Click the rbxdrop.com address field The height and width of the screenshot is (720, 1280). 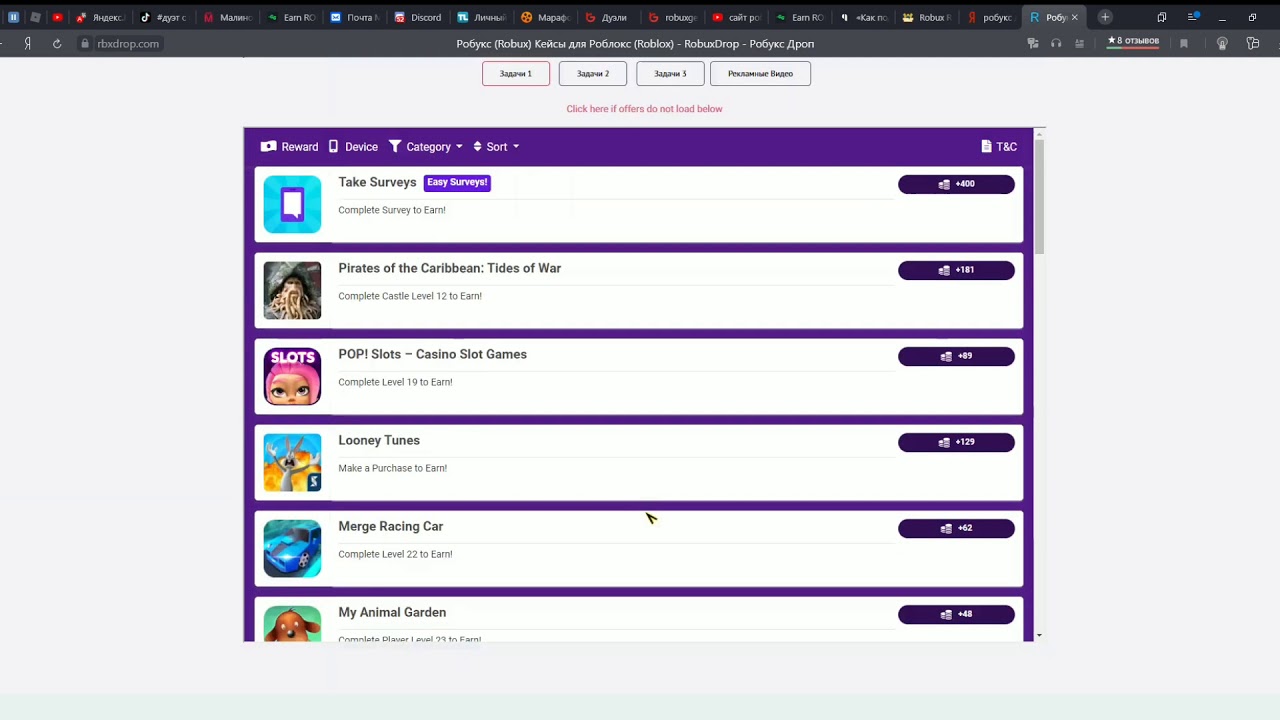coord(128,44)
